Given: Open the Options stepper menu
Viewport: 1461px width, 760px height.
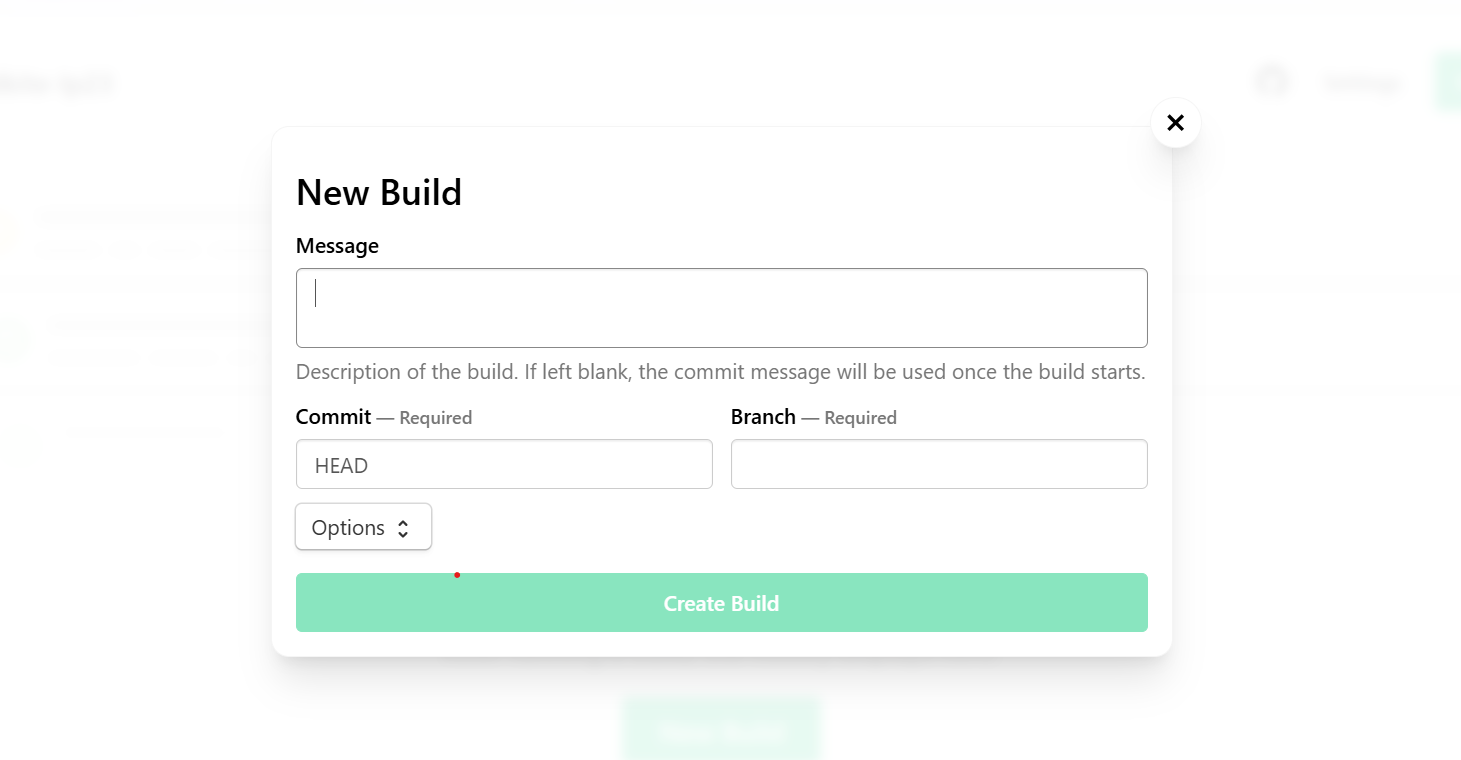Looking at the screenshot, I should point(363,526).
